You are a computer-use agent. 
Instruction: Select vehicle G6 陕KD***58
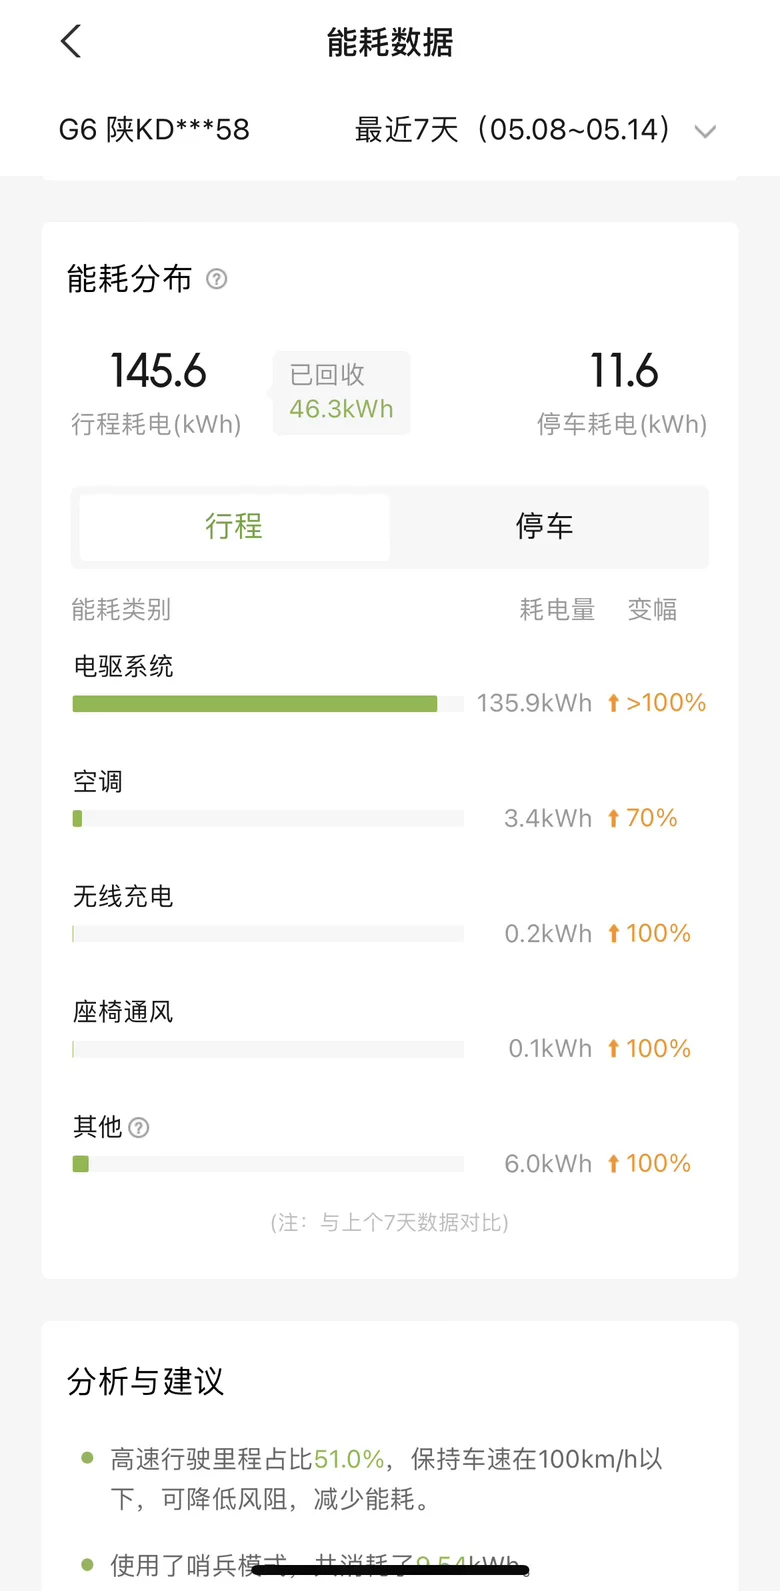click(154, 130)
